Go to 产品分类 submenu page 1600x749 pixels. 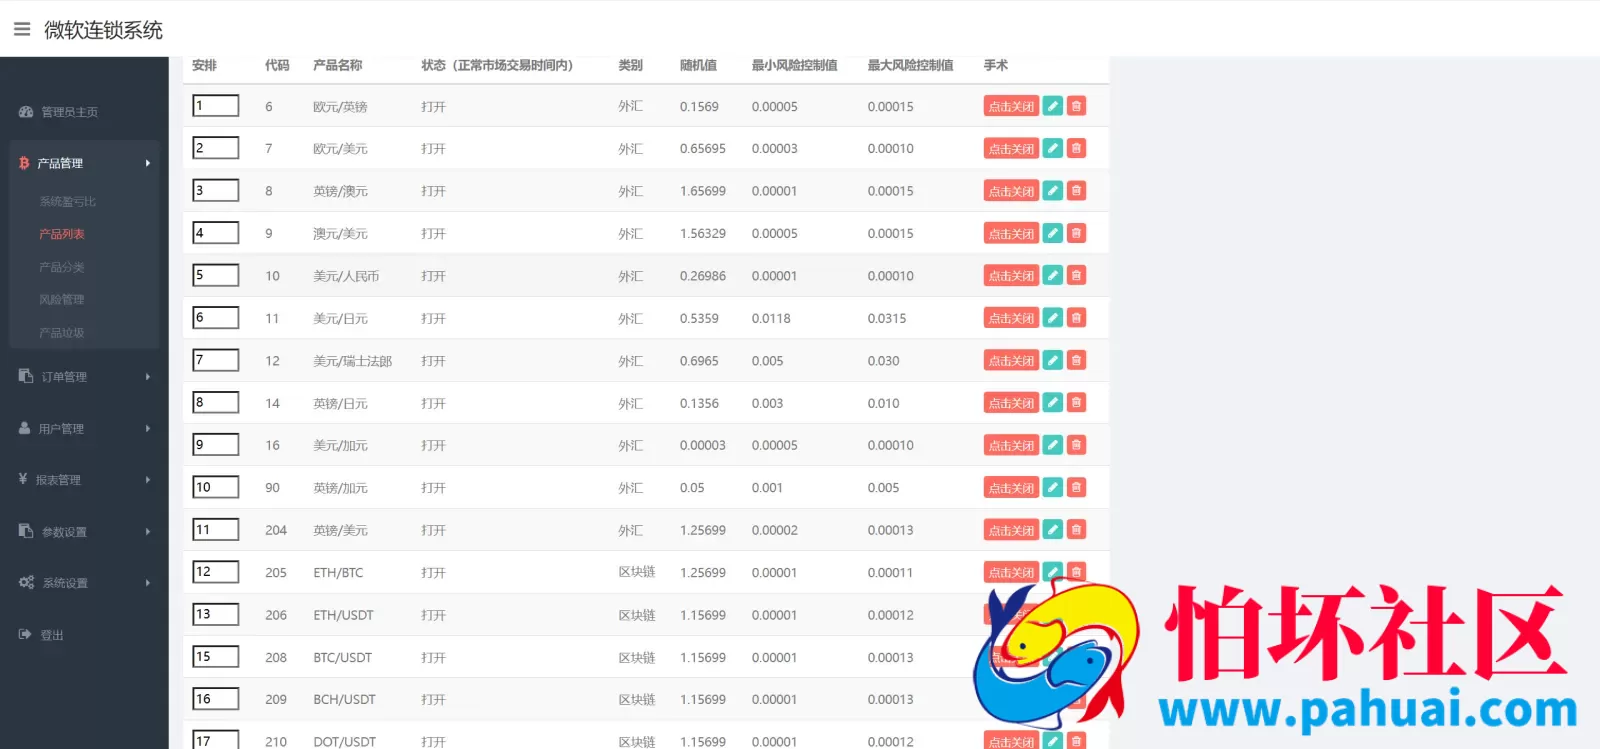(62, 267)
